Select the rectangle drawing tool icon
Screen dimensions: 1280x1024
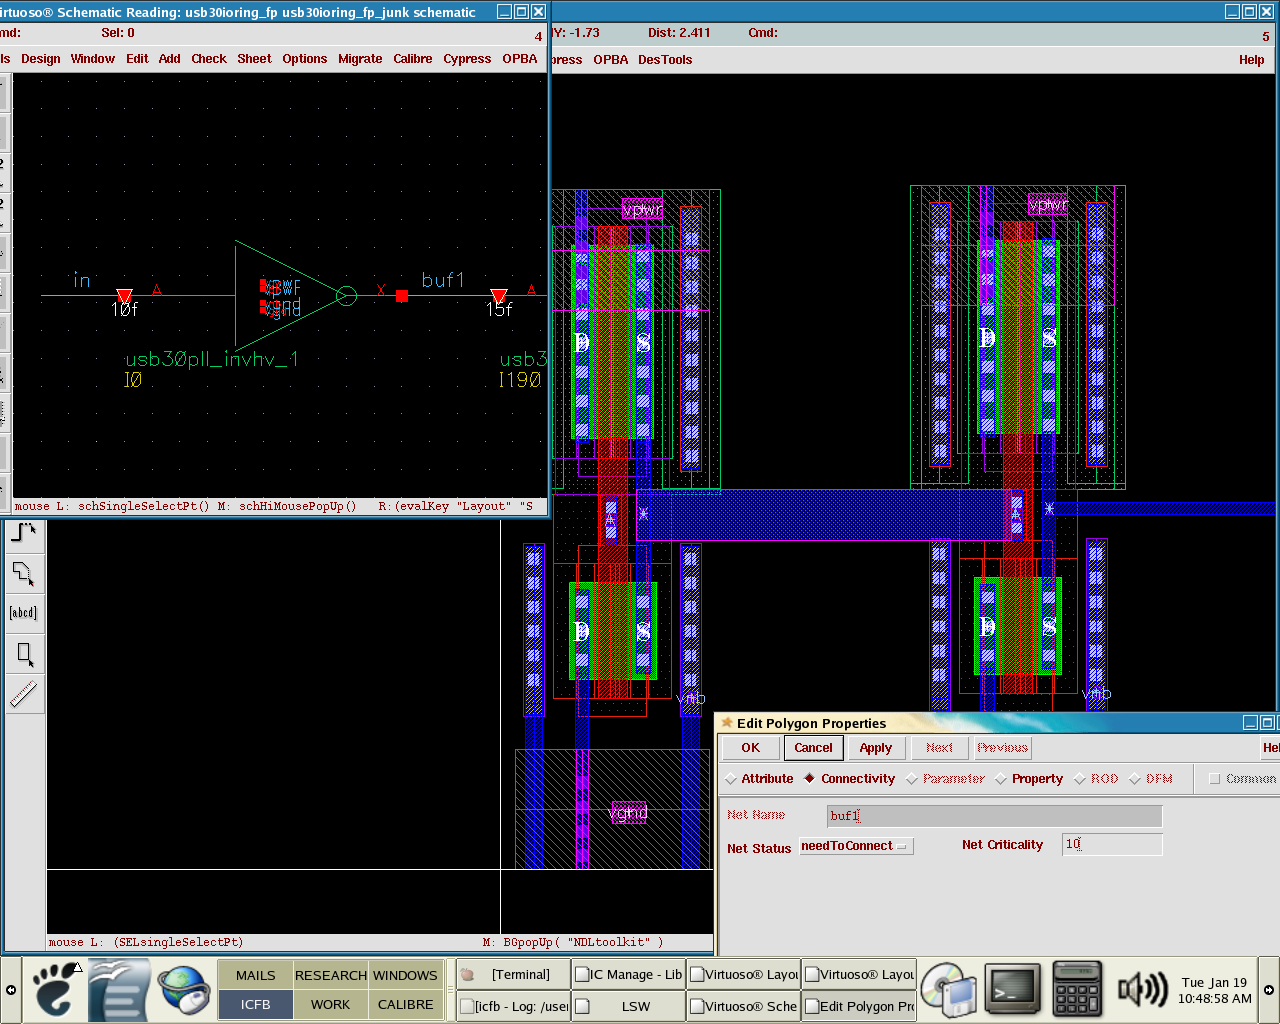tap(24, 654)
